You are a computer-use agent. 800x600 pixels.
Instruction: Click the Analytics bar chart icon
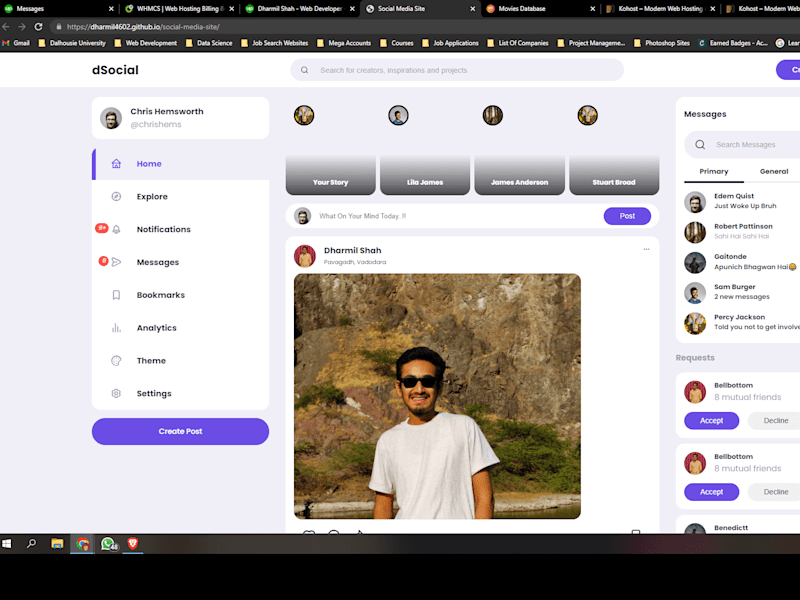[x=116, y=328]
